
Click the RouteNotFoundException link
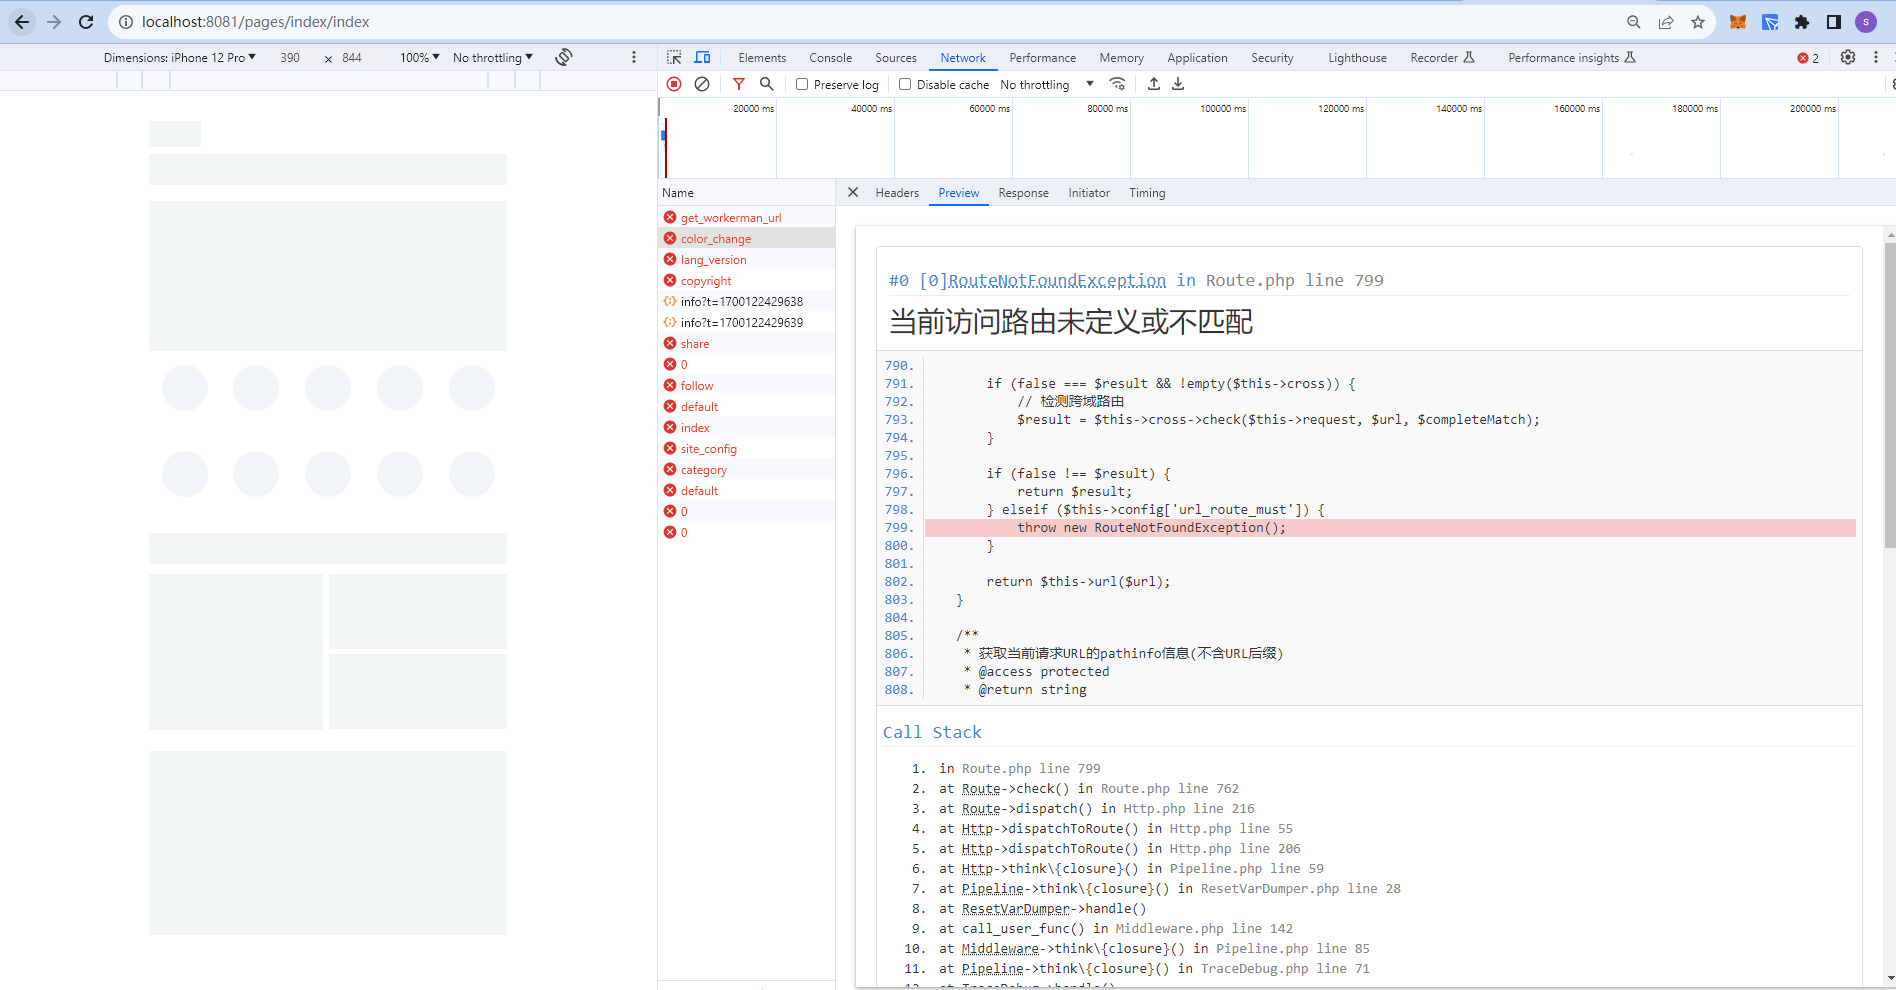(x=1057, y=281)
